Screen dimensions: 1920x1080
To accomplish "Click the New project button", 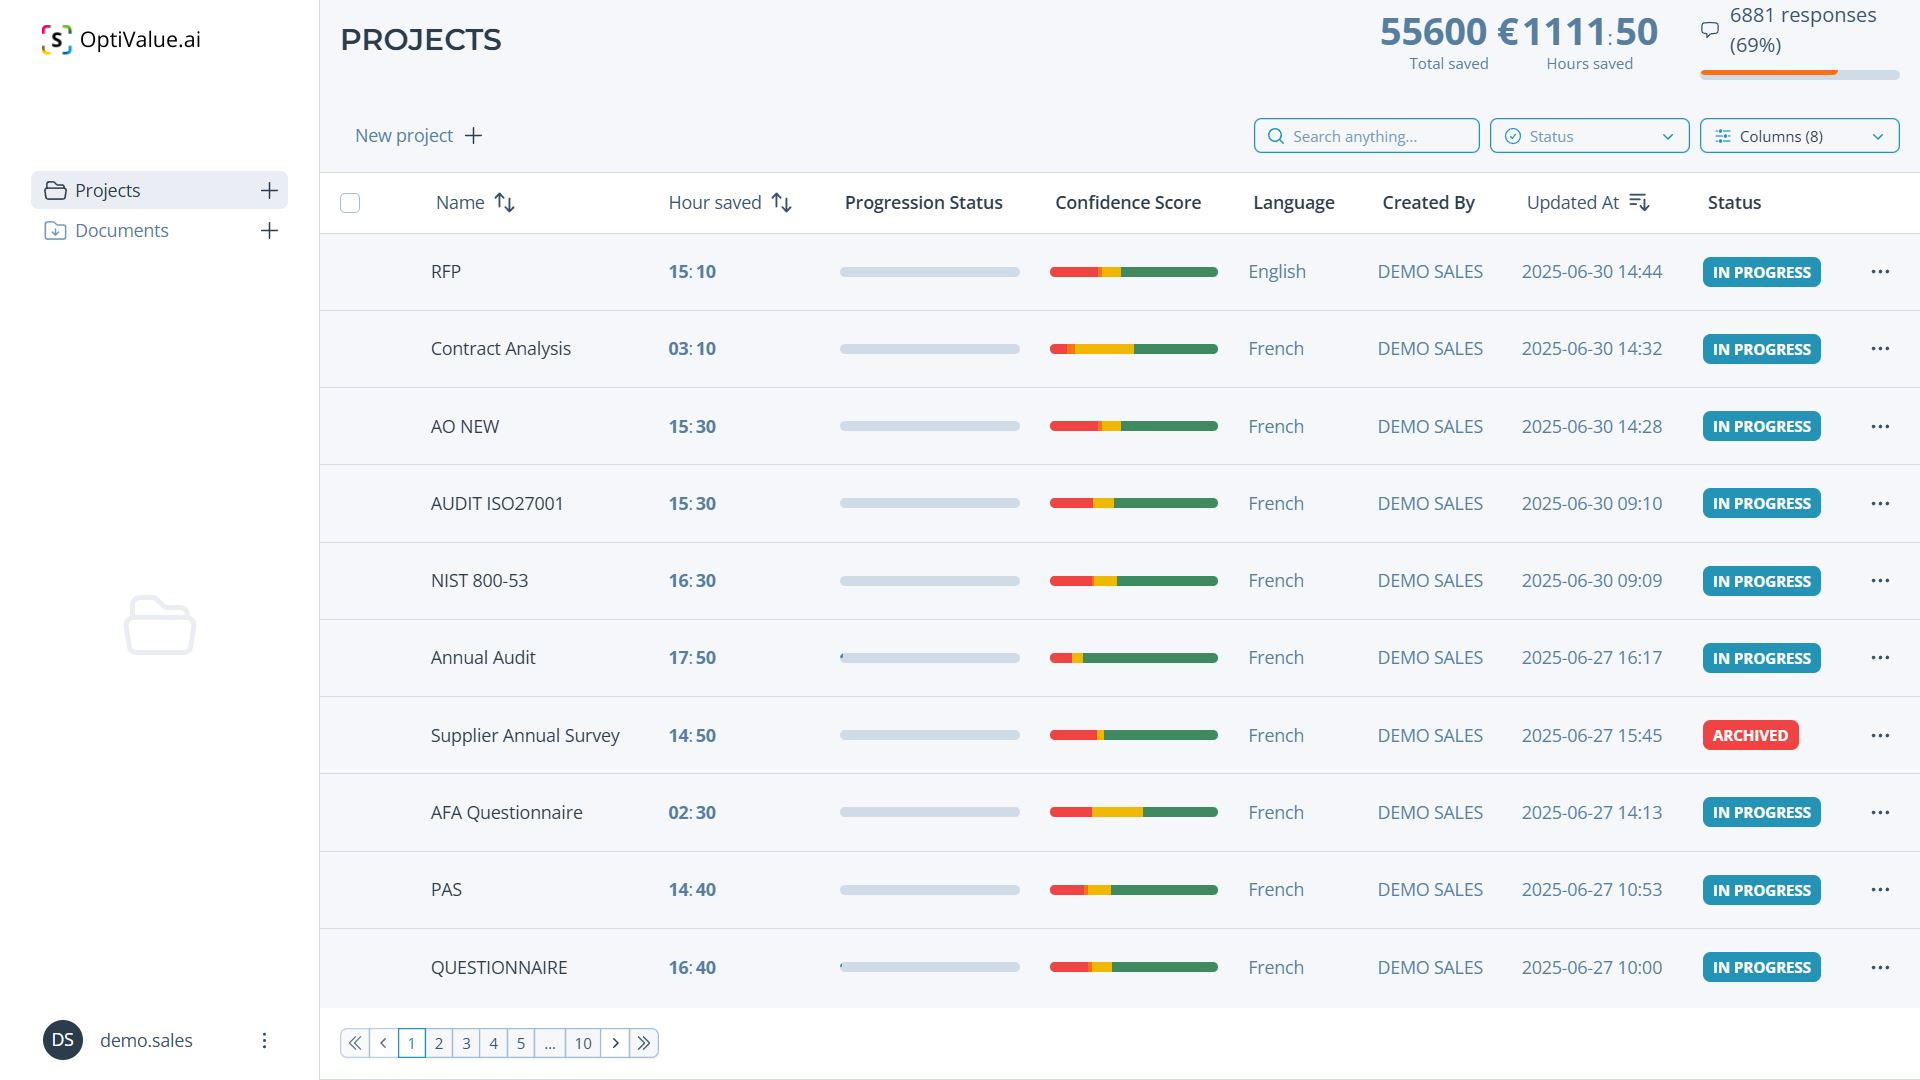I will pos(417,135).
